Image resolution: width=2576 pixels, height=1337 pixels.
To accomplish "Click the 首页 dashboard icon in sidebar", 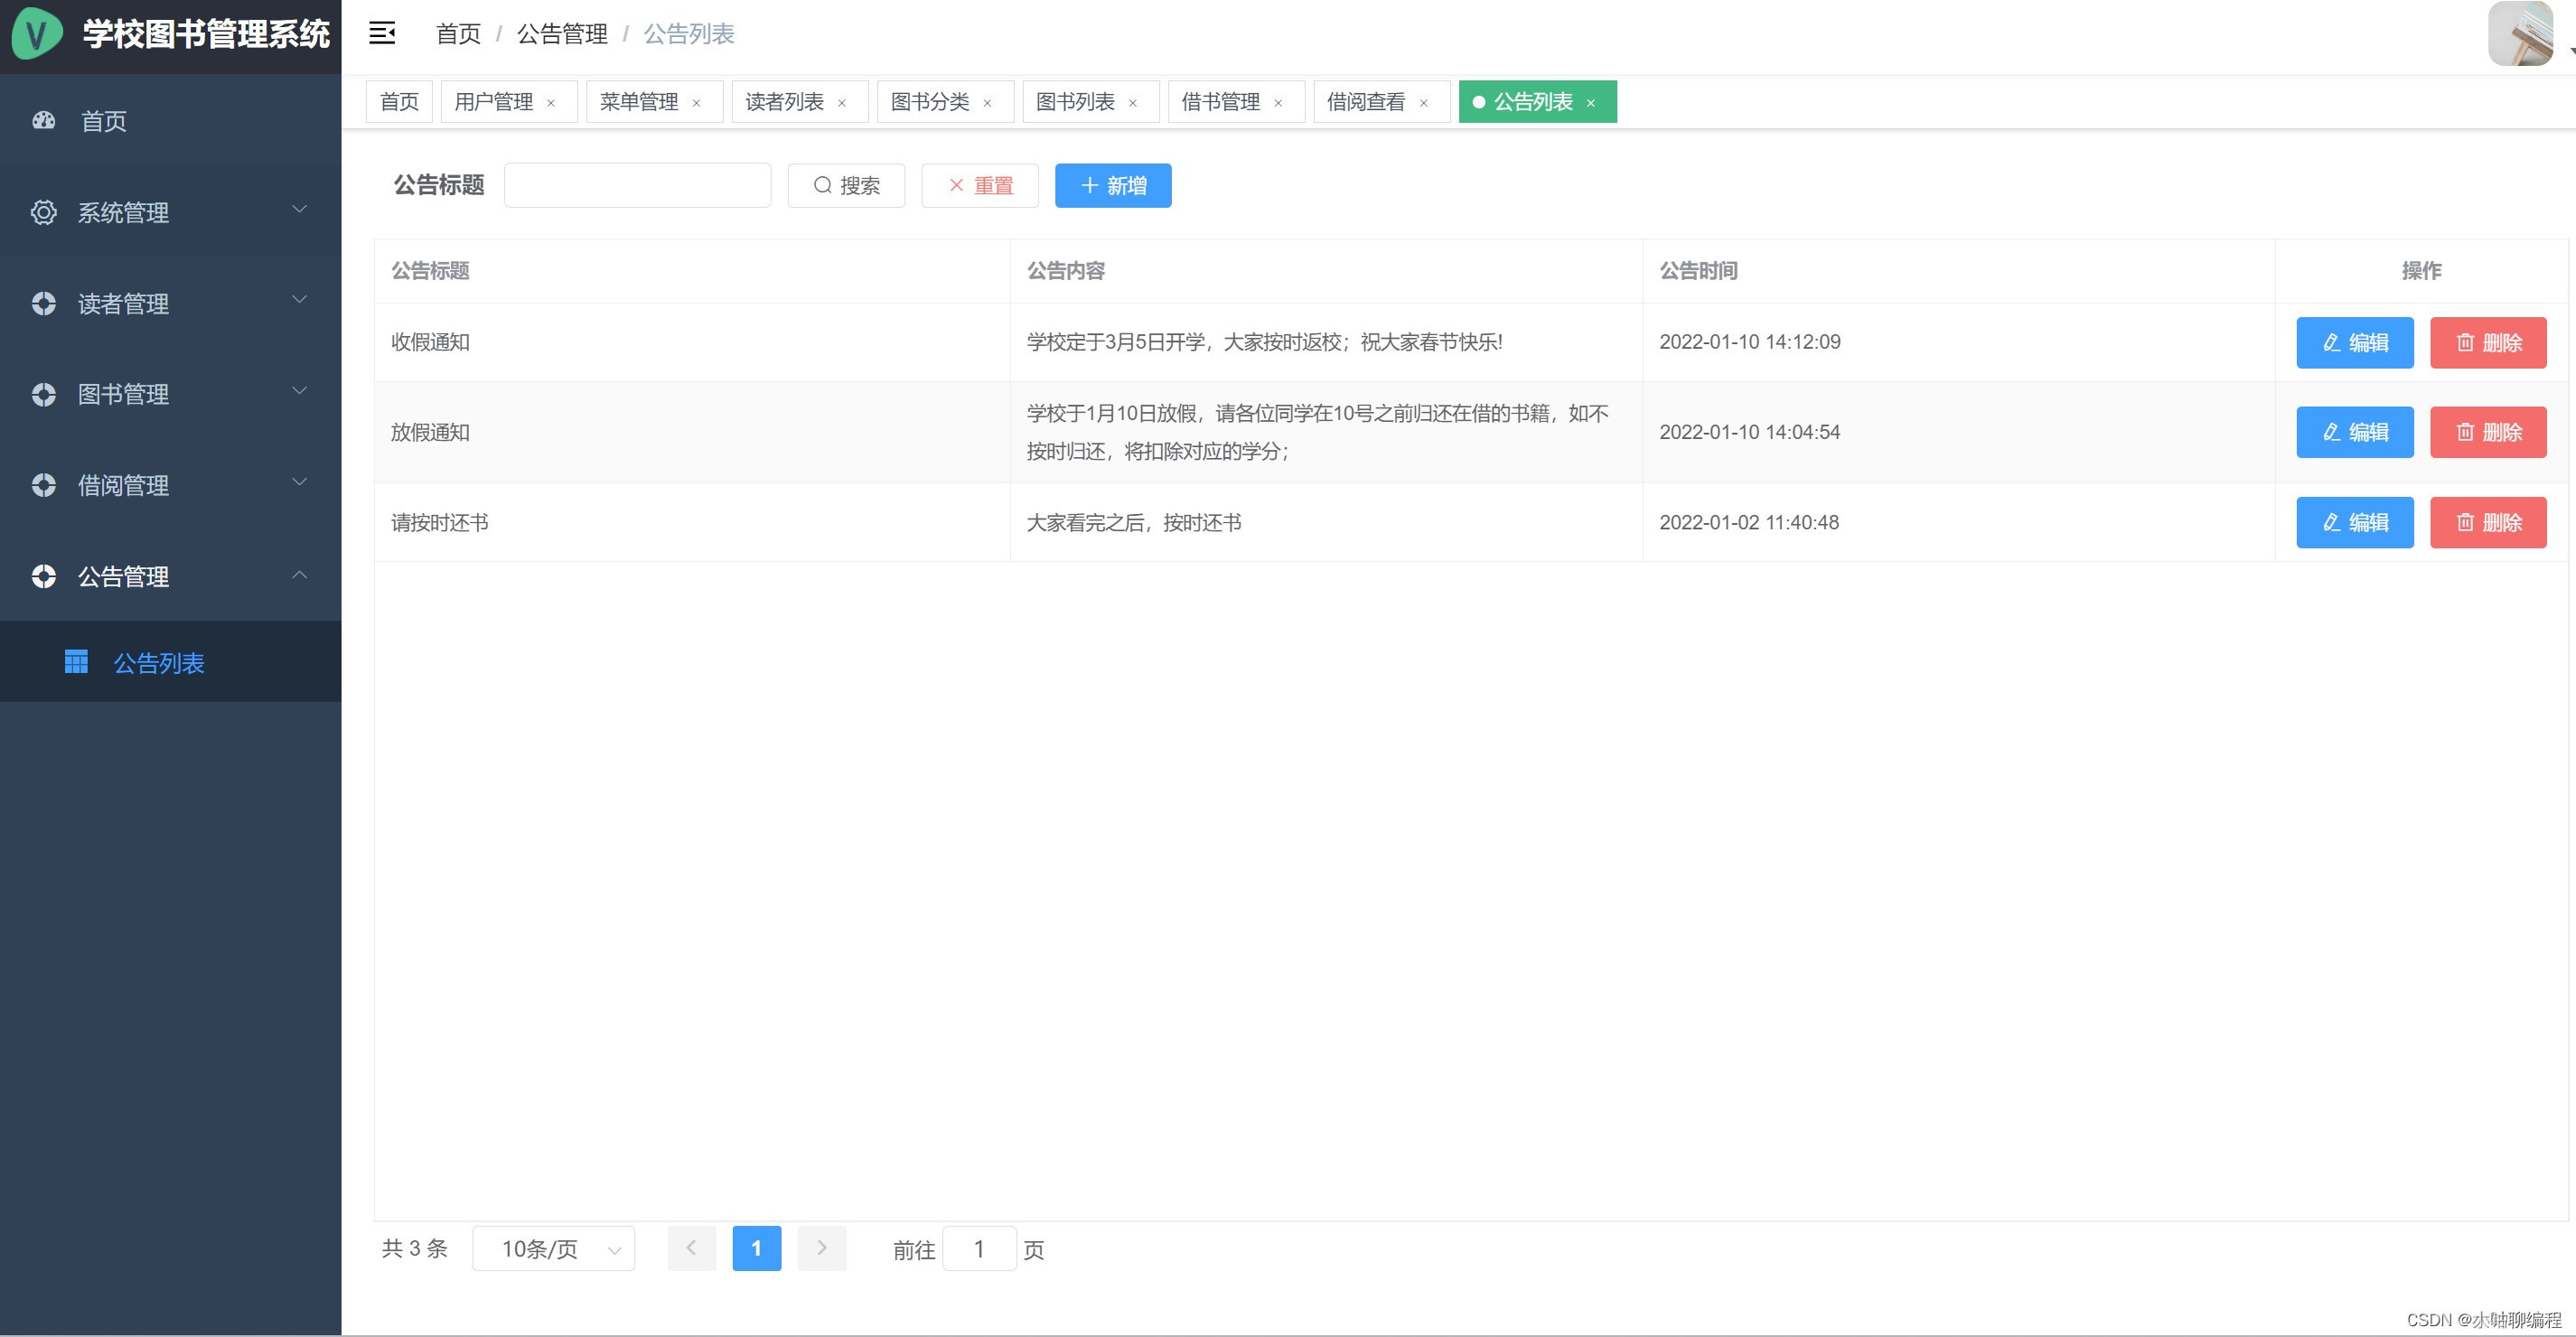I will tap(44, 121).
